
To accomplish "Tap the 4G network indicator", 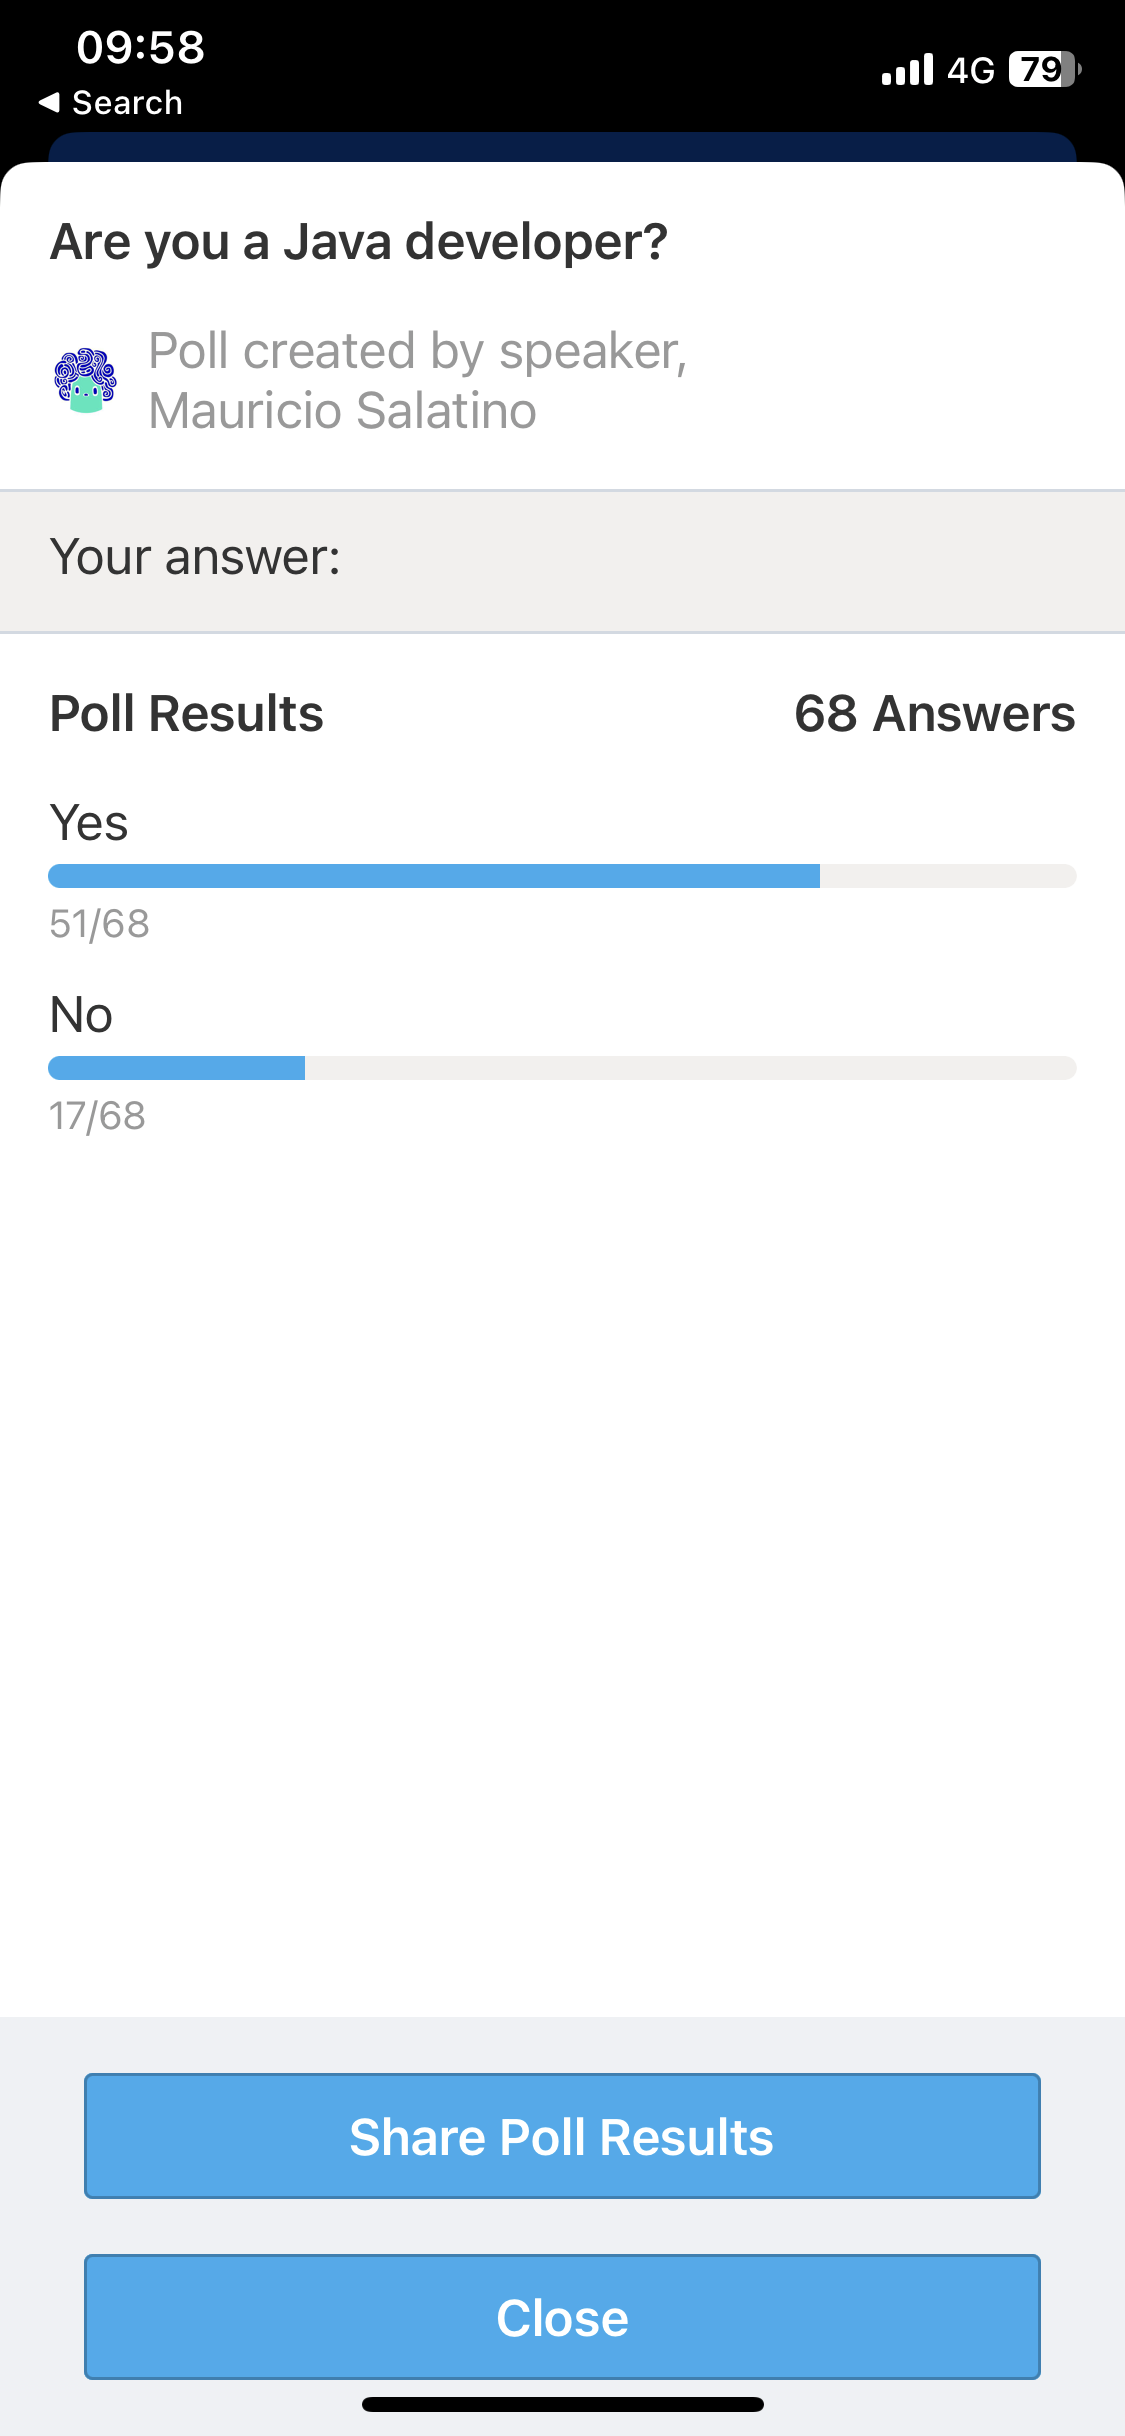I will pos(971,70).
